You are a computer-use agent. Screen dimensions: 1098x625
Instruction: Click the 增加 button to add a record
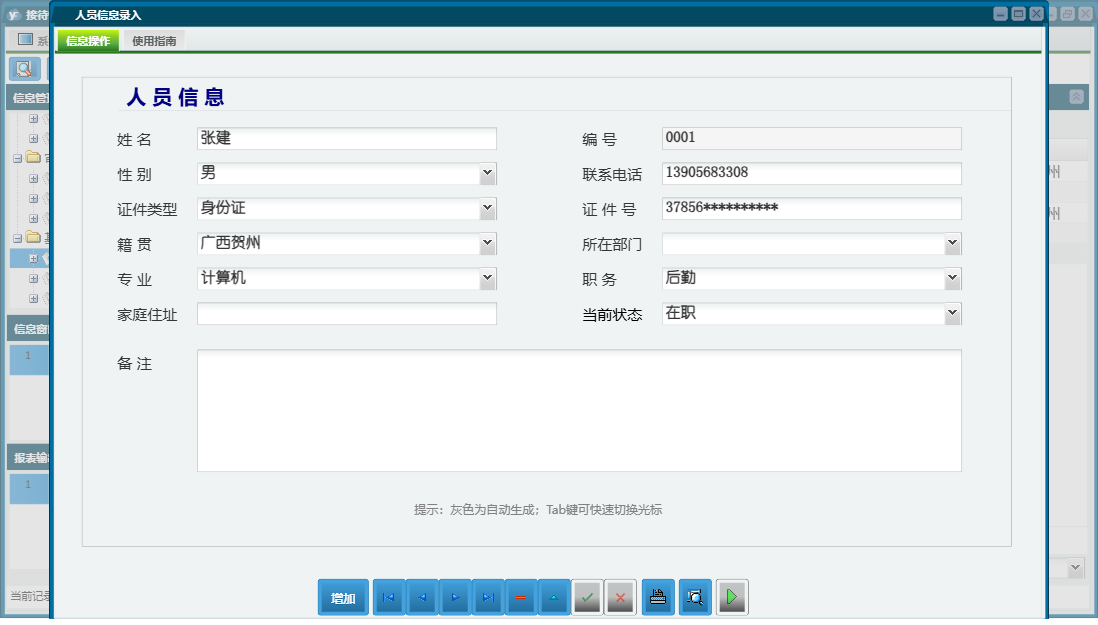(343, 598)
